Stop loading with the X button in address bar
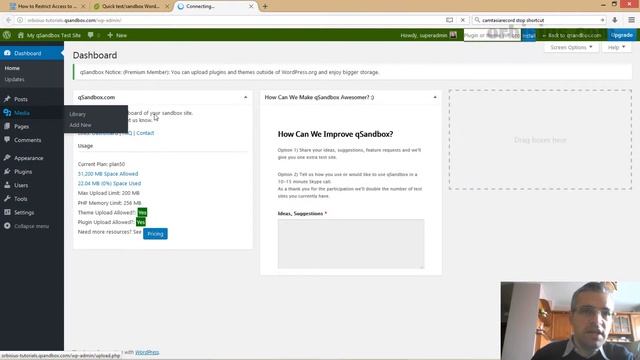The image size is (640, 360). pos(463,20)
